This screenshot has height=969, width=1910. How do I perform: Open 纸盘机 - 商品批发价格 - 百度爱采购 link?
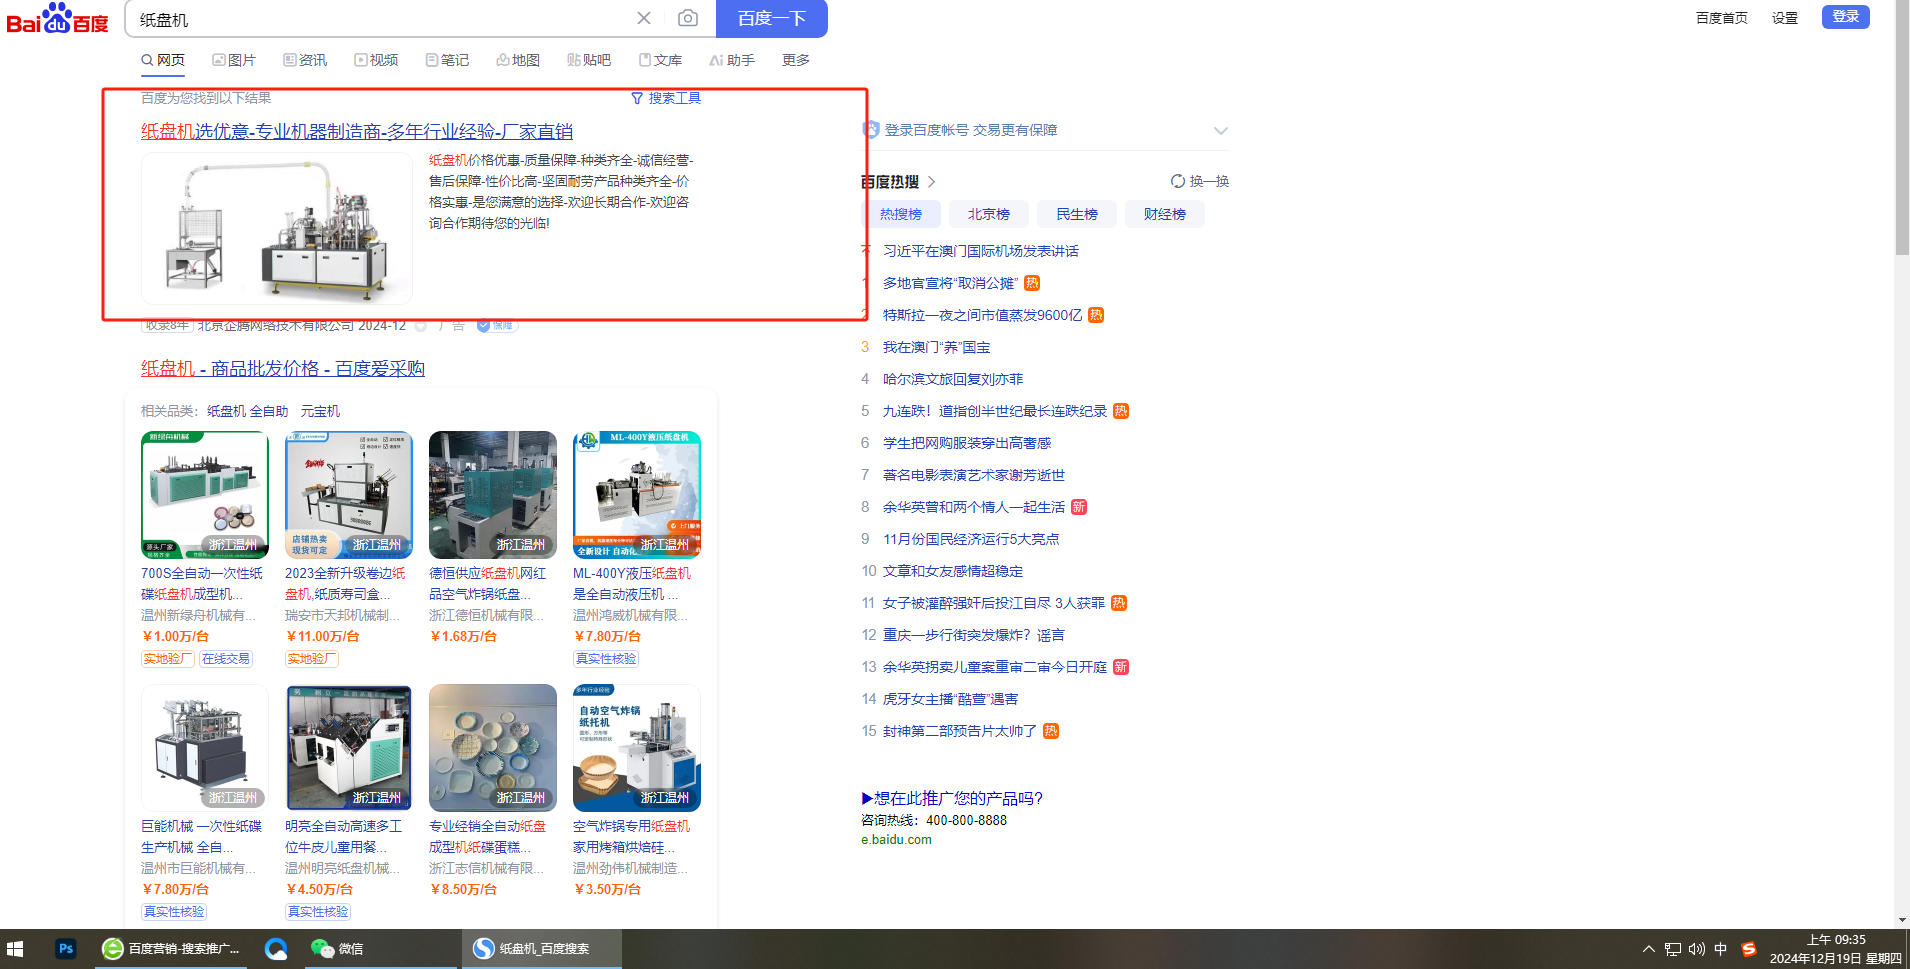pos(283,368)
